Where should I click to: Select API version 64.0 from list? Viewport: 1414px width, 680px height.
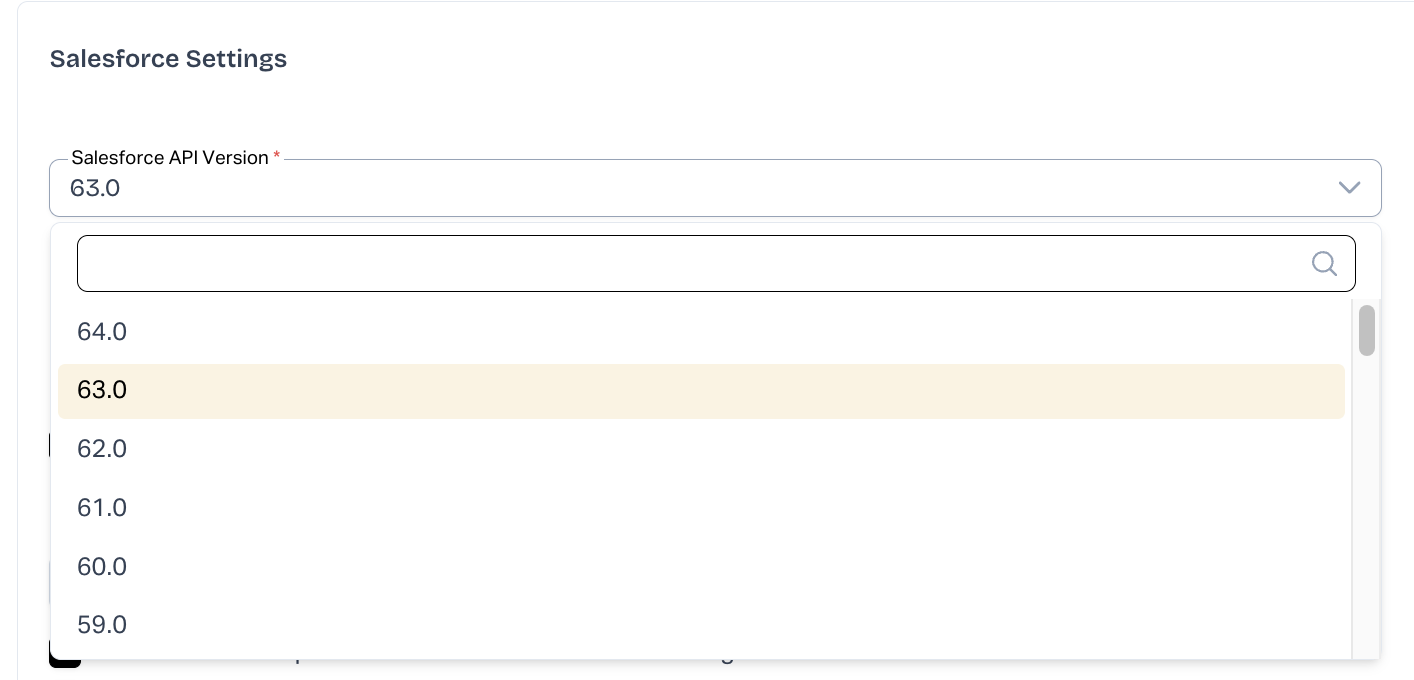102,332
